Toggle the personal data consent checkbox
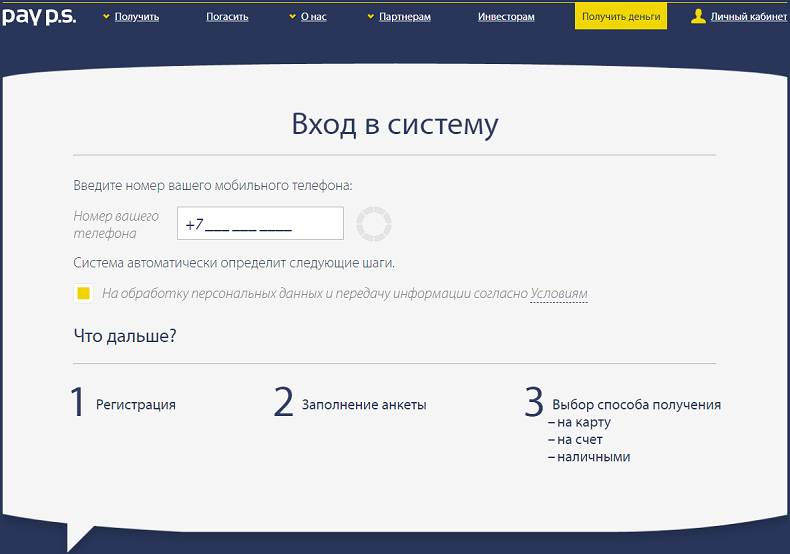This screenshot has height=554, width=790. tap(84, 293)
